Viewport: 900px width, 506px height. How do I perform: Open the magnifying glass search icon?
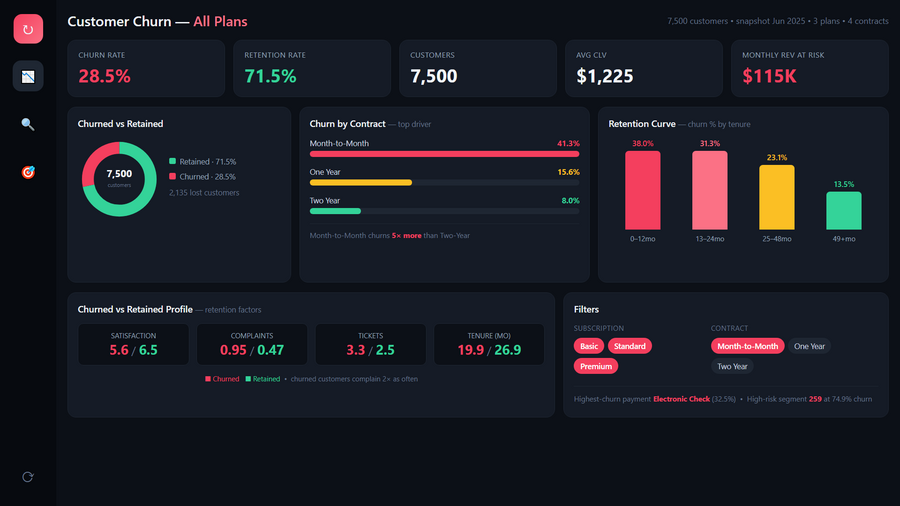(x=28, y=124)
